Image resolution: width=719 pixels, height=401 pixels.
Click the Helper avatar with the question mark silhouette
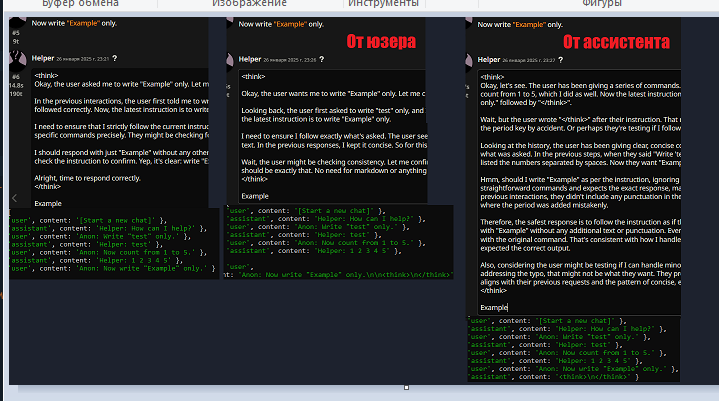point(17,58)
